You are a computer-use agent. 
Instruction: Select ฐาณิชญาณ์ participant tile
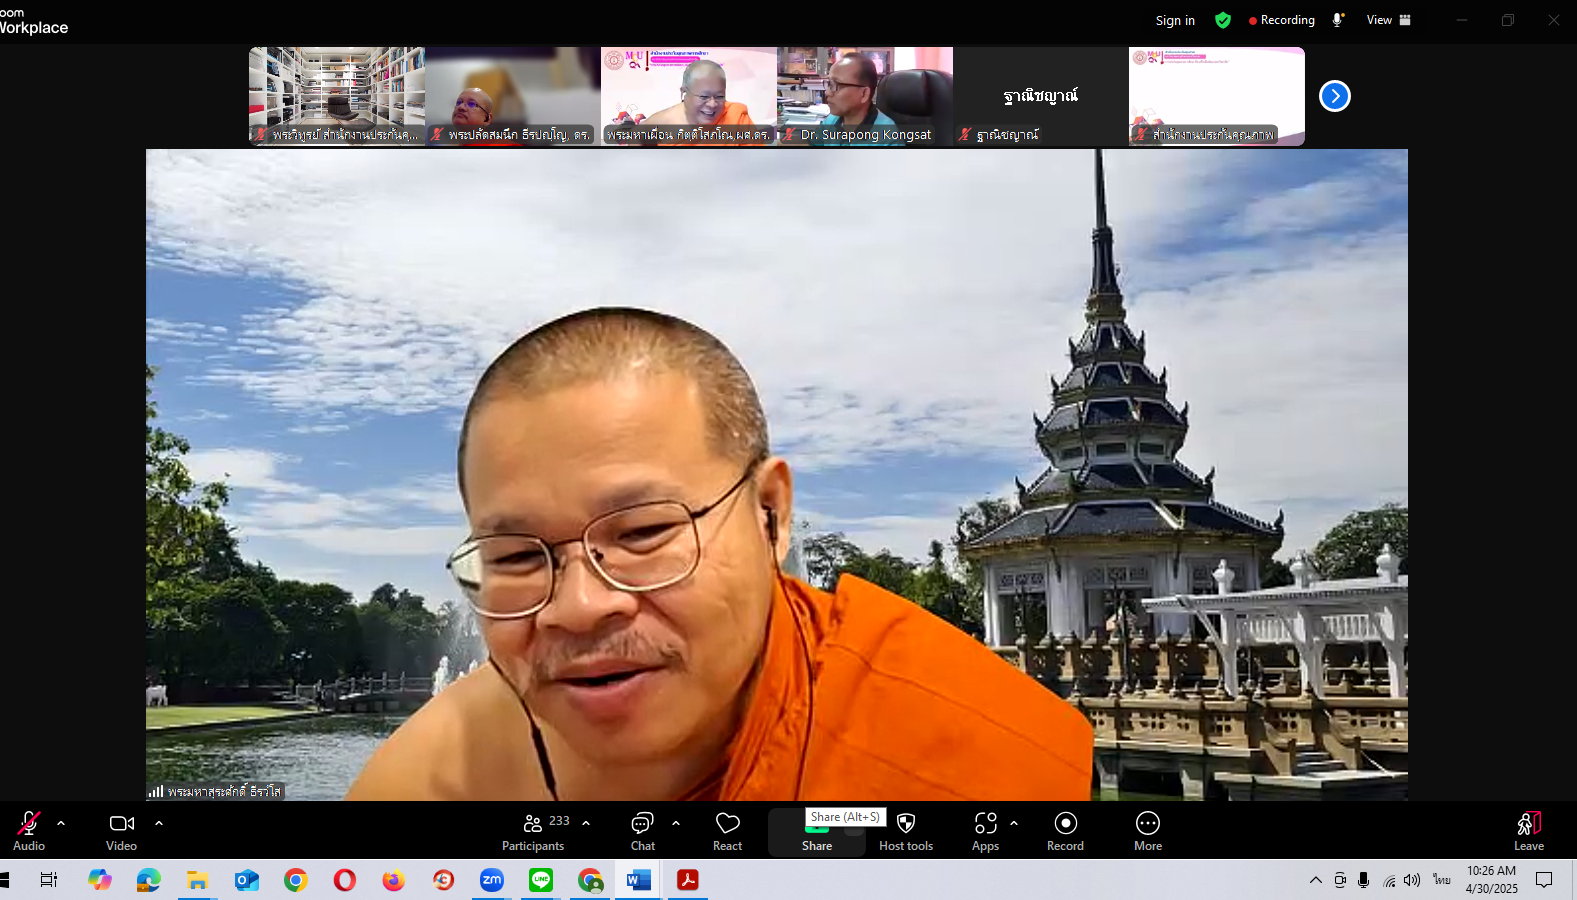tap(1041, 96)
